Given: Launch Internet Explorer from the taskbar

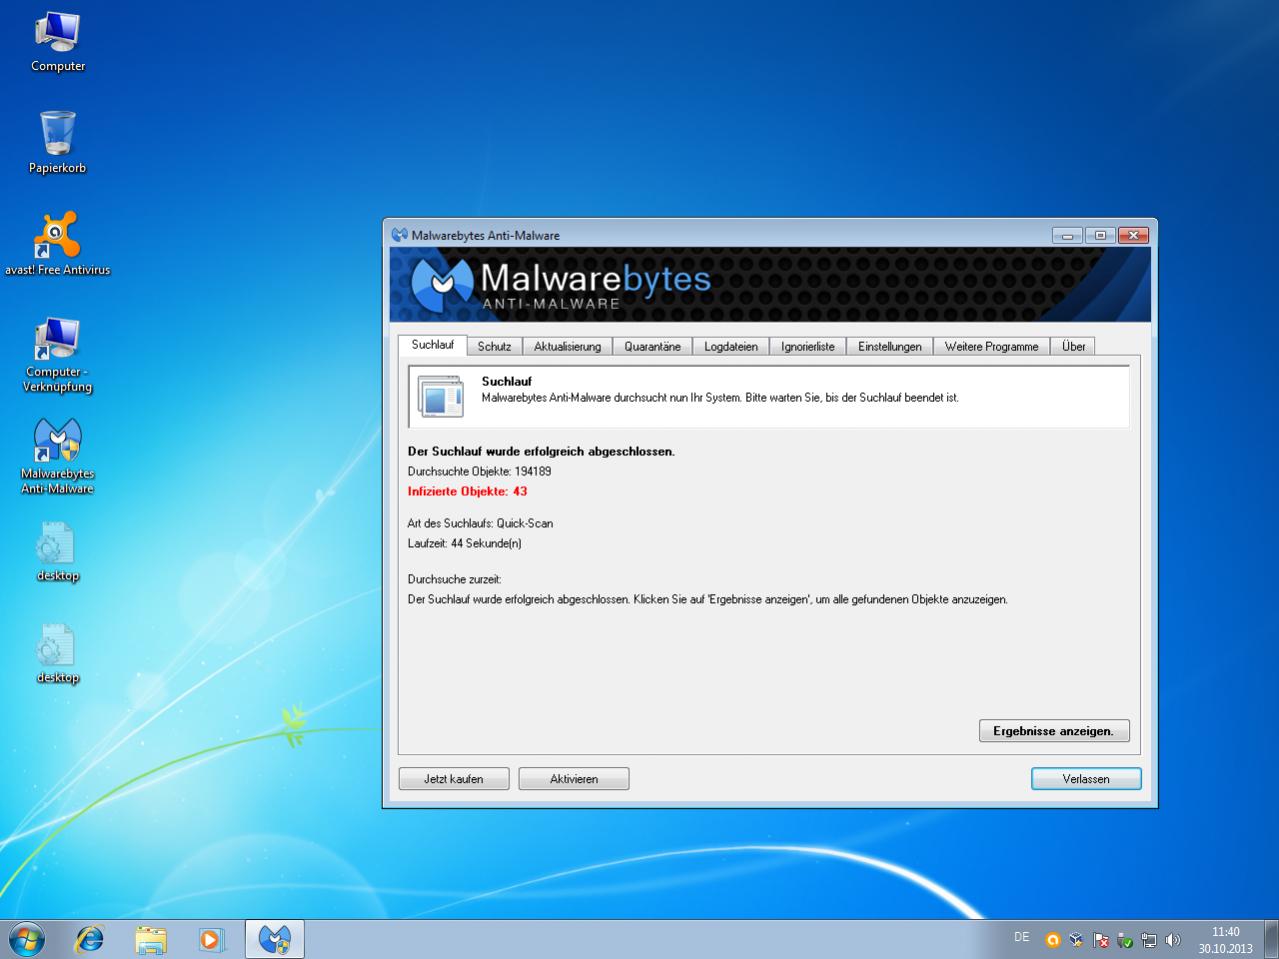Looking at the screenshot, I should tap(90, 939).
